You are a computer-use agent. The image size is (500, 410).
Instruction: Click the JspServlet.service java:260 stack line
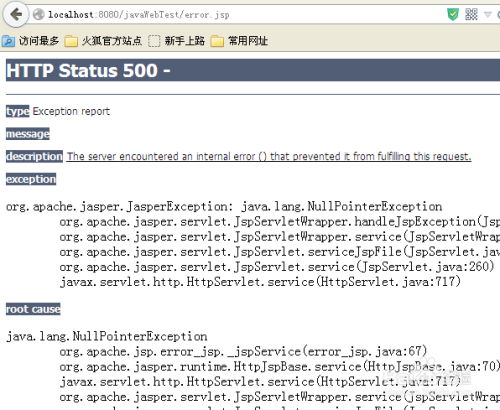click(277, 267)
